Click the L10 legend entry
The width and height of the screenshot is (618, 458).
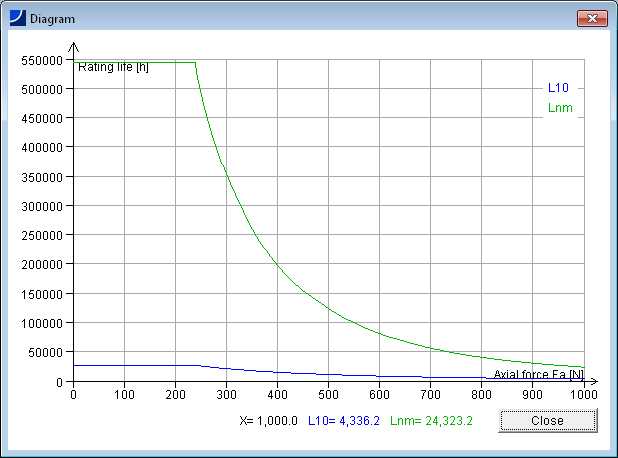(560, 88)
